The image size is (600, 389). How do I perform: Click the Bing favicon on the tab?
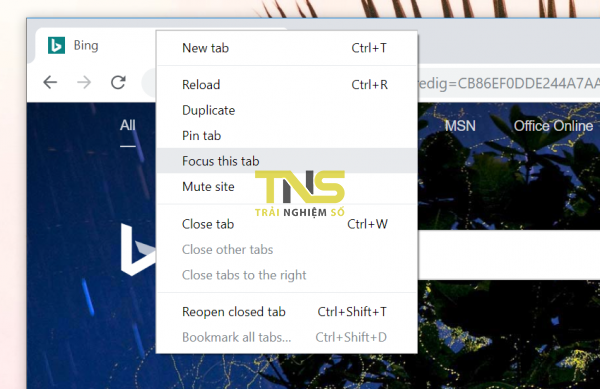[56, 46]
